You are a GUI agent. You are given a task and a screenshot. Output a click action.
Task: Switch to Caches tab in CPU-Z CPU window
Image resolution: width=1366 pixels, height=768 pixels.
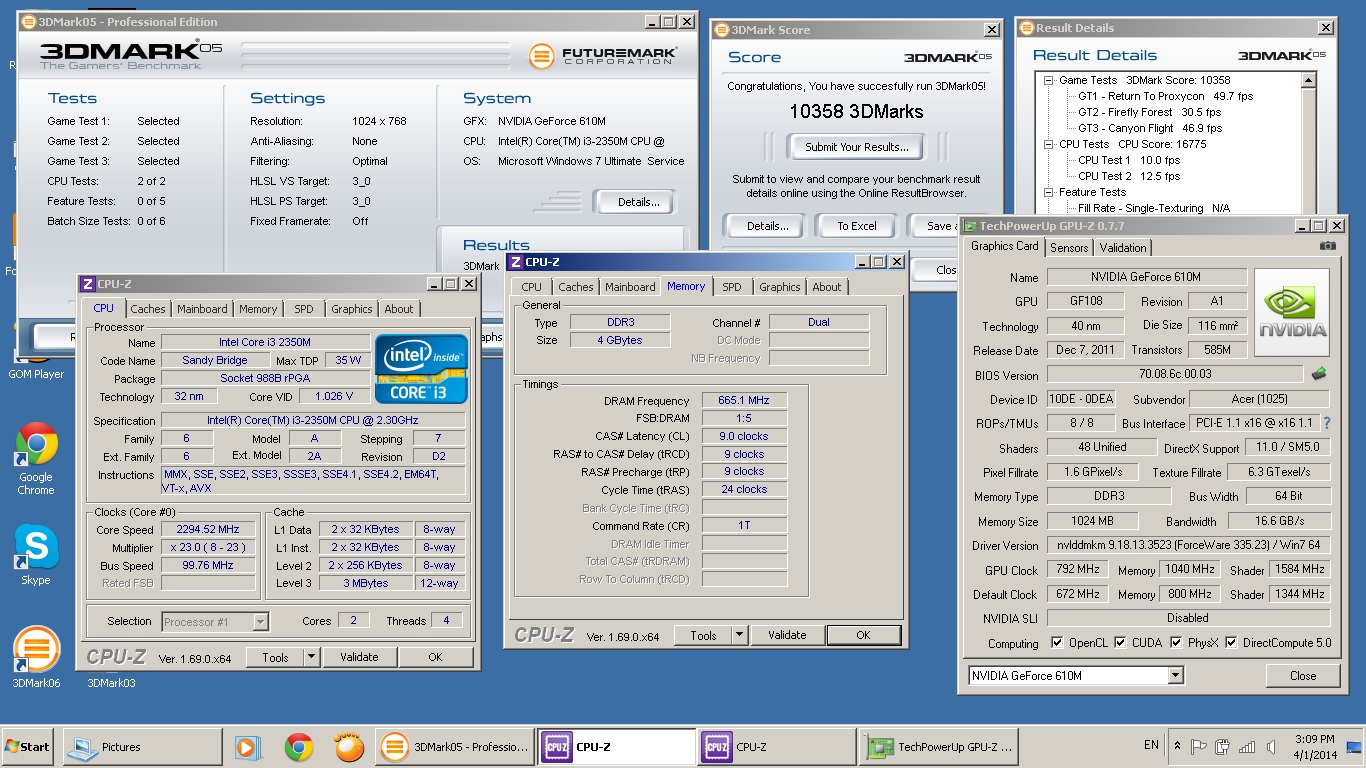coord(148,309)
